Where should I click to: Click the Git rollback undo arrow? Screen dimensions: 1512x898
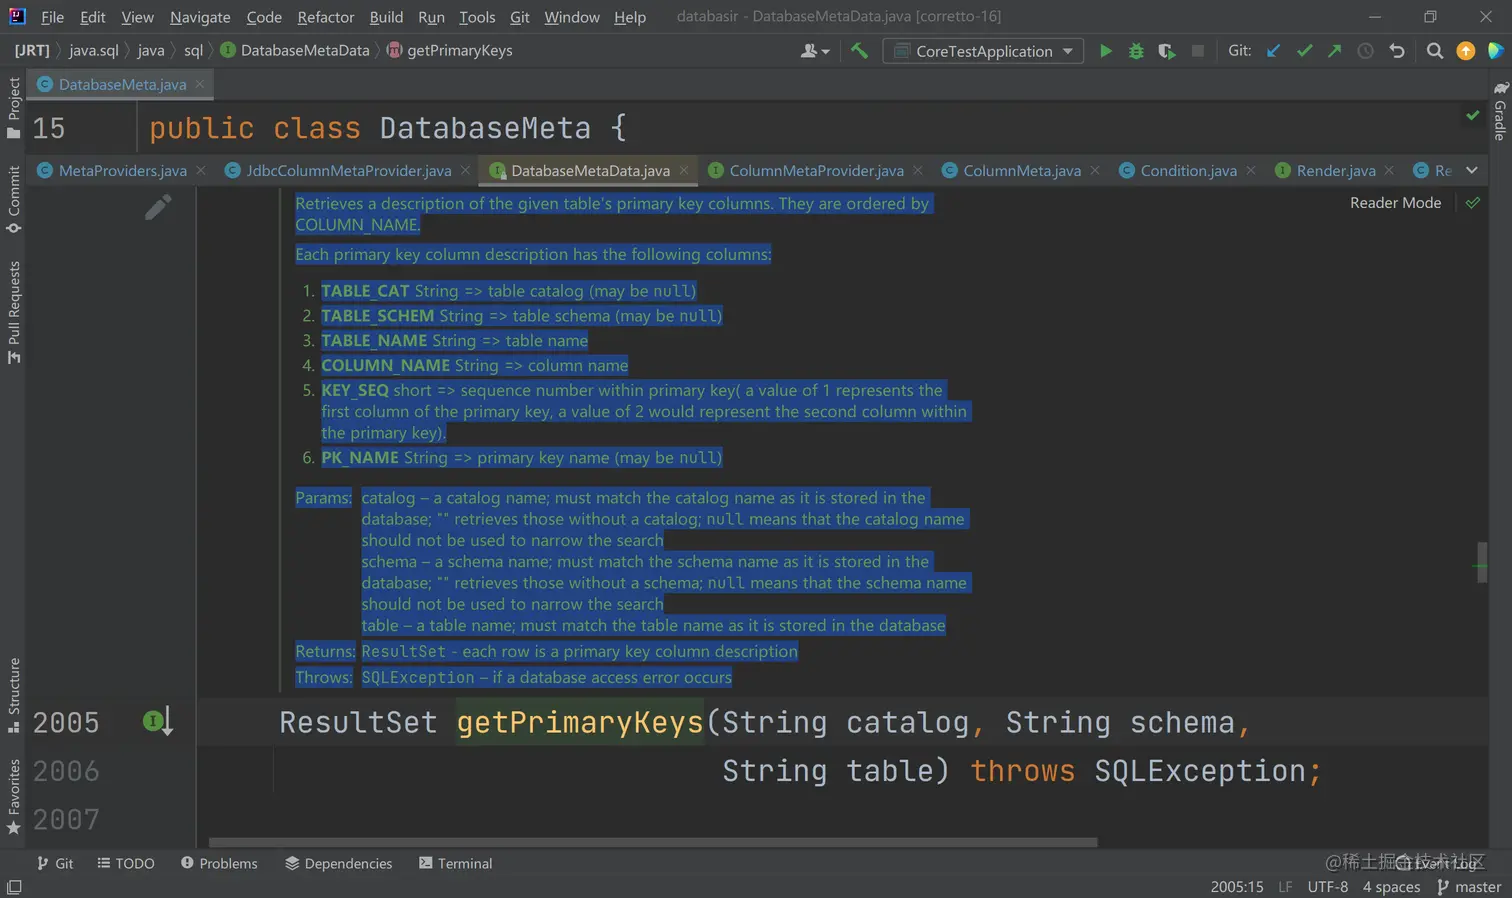coord(1397,51)
